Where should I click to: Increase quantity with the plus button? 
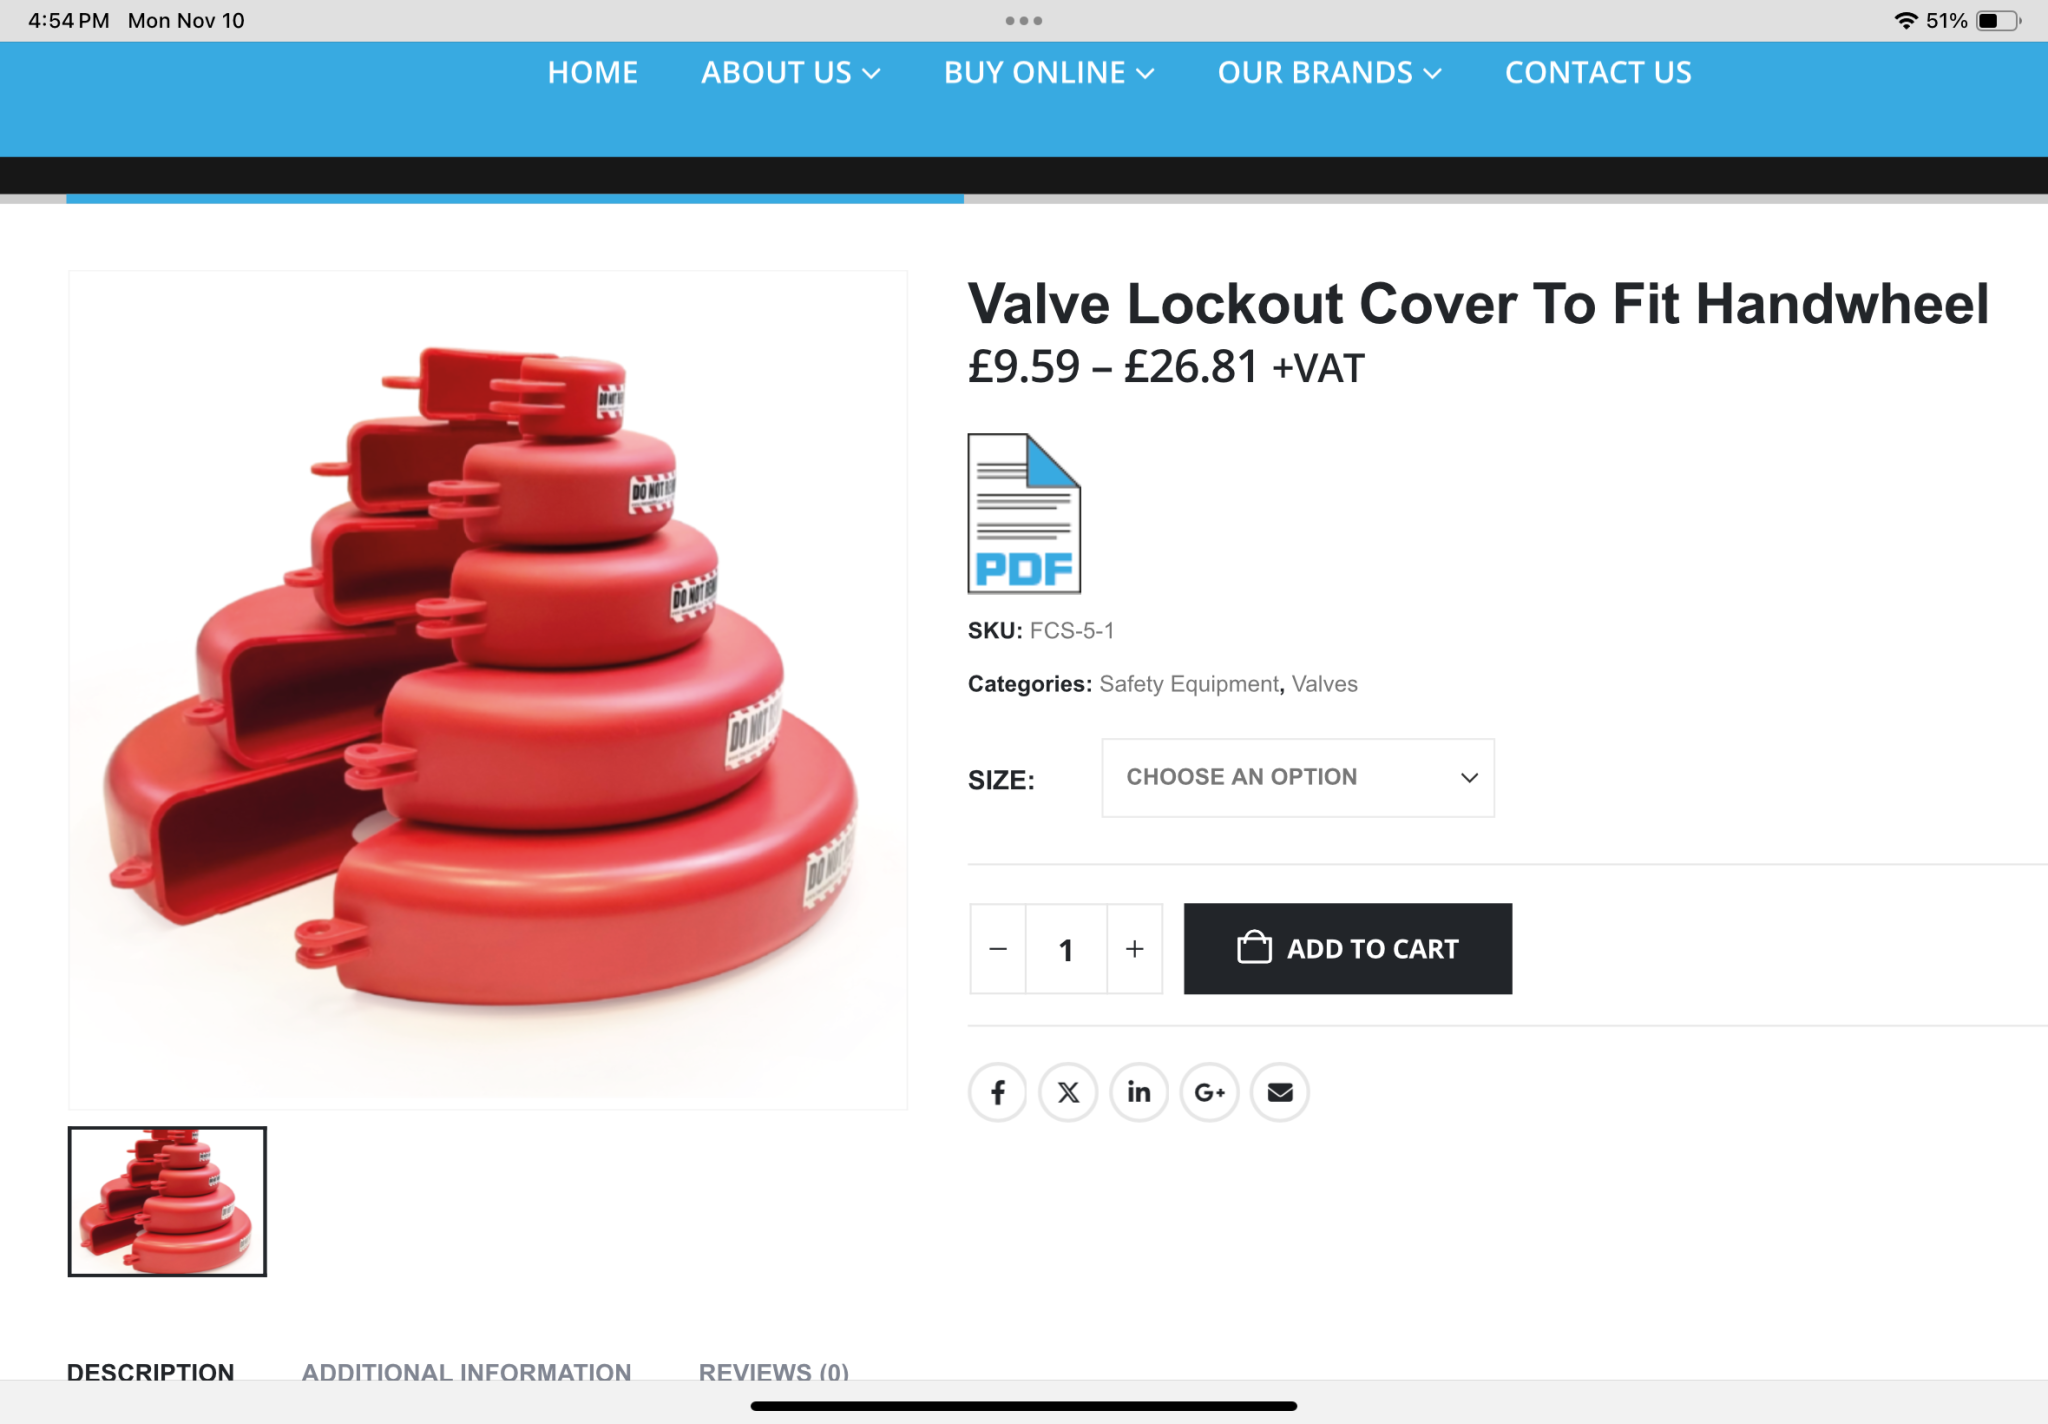point(1135,949)
